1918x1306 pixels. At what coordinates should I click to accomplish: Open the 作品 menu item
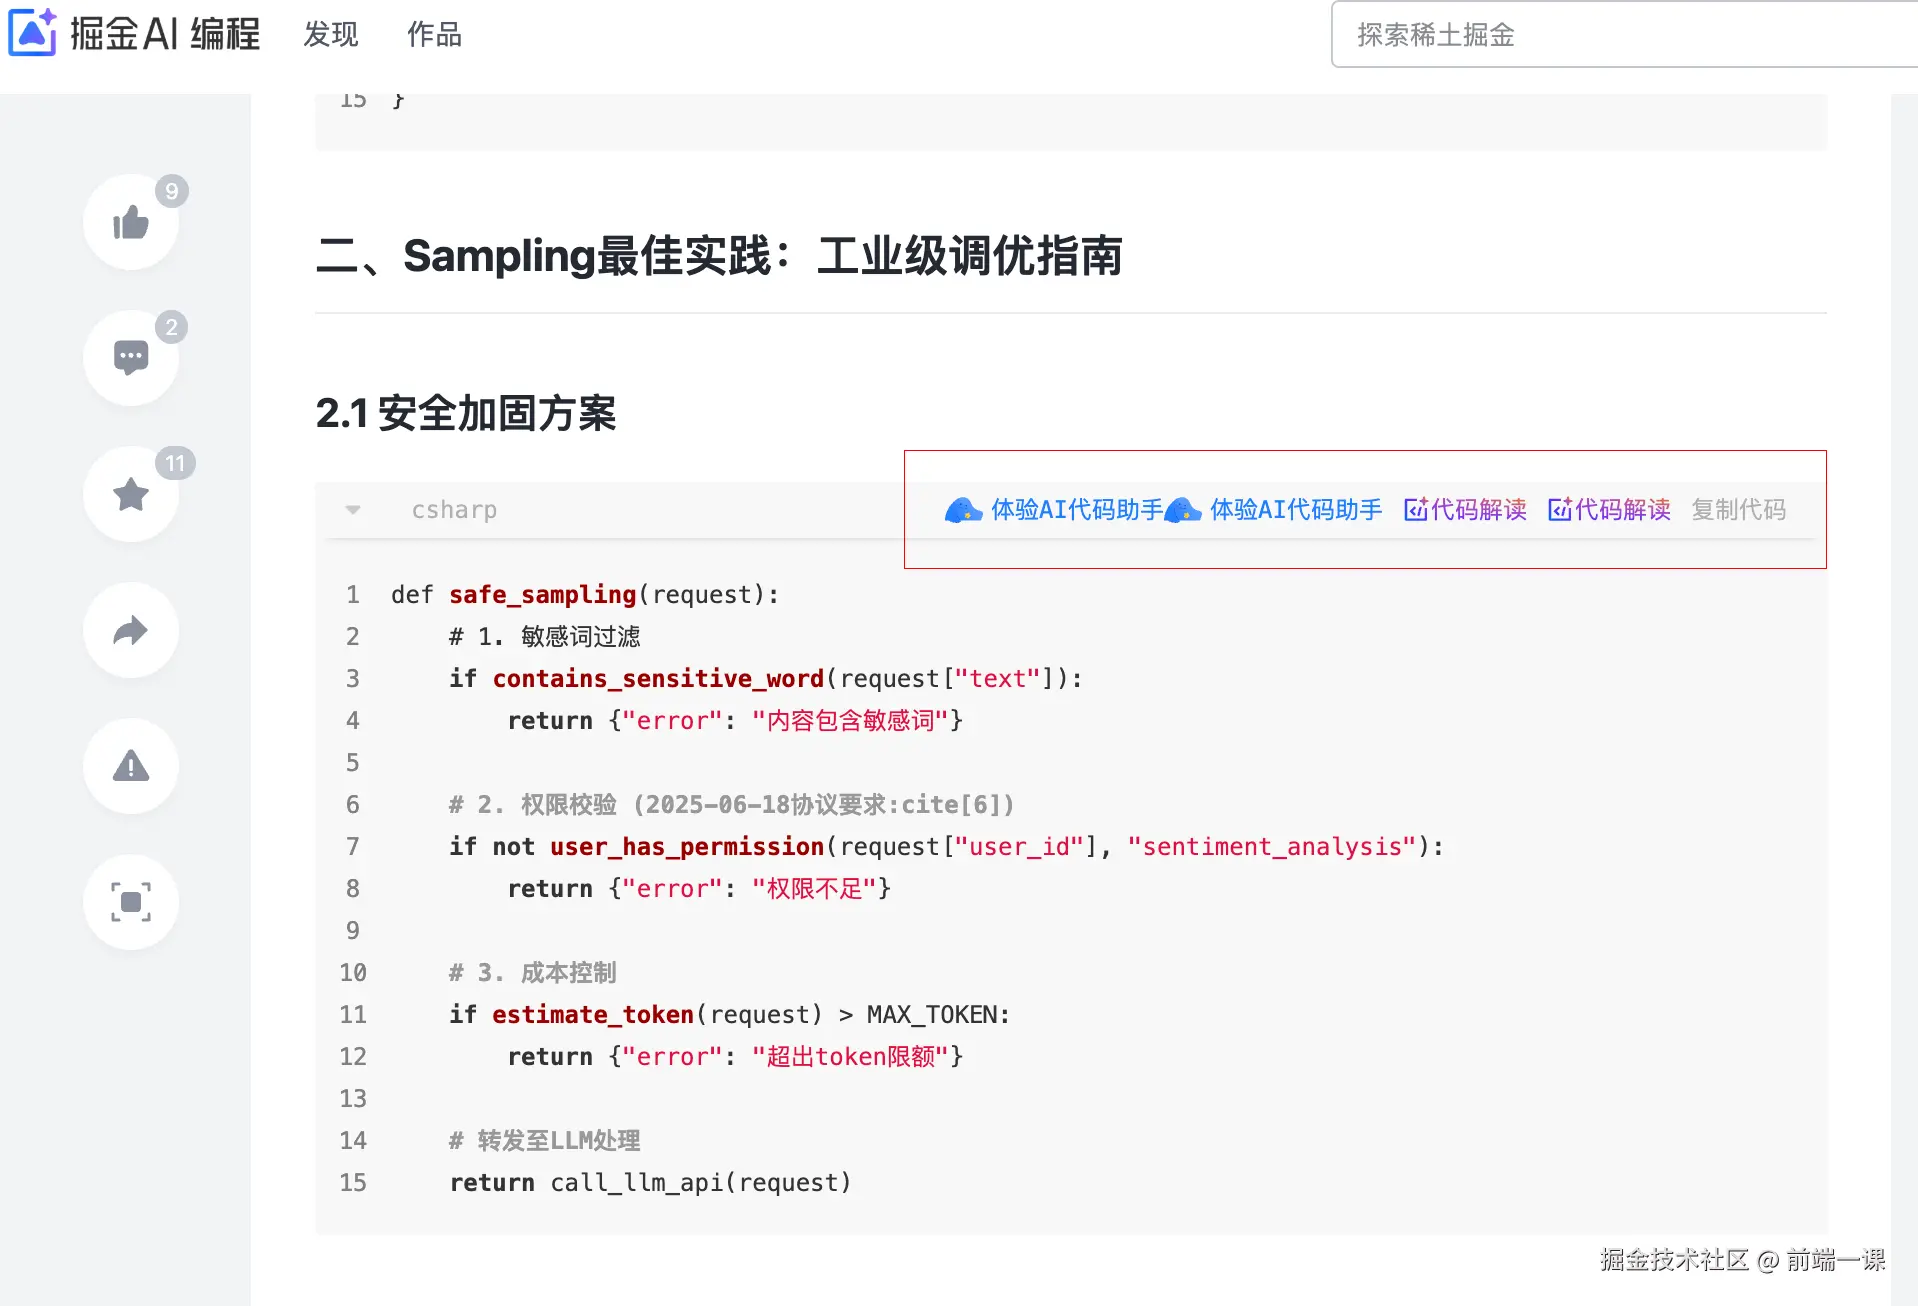pyautogui.click(x=433, y=34)
